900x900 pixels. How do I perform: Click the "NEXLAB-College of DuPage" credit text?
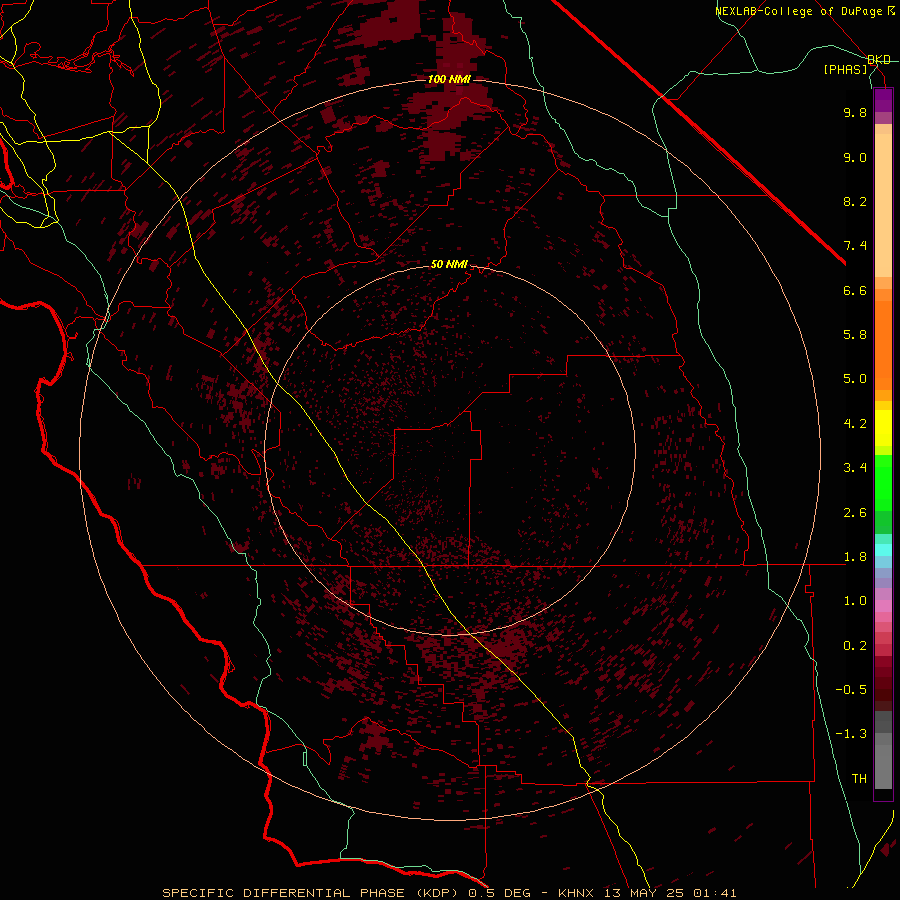800,11
